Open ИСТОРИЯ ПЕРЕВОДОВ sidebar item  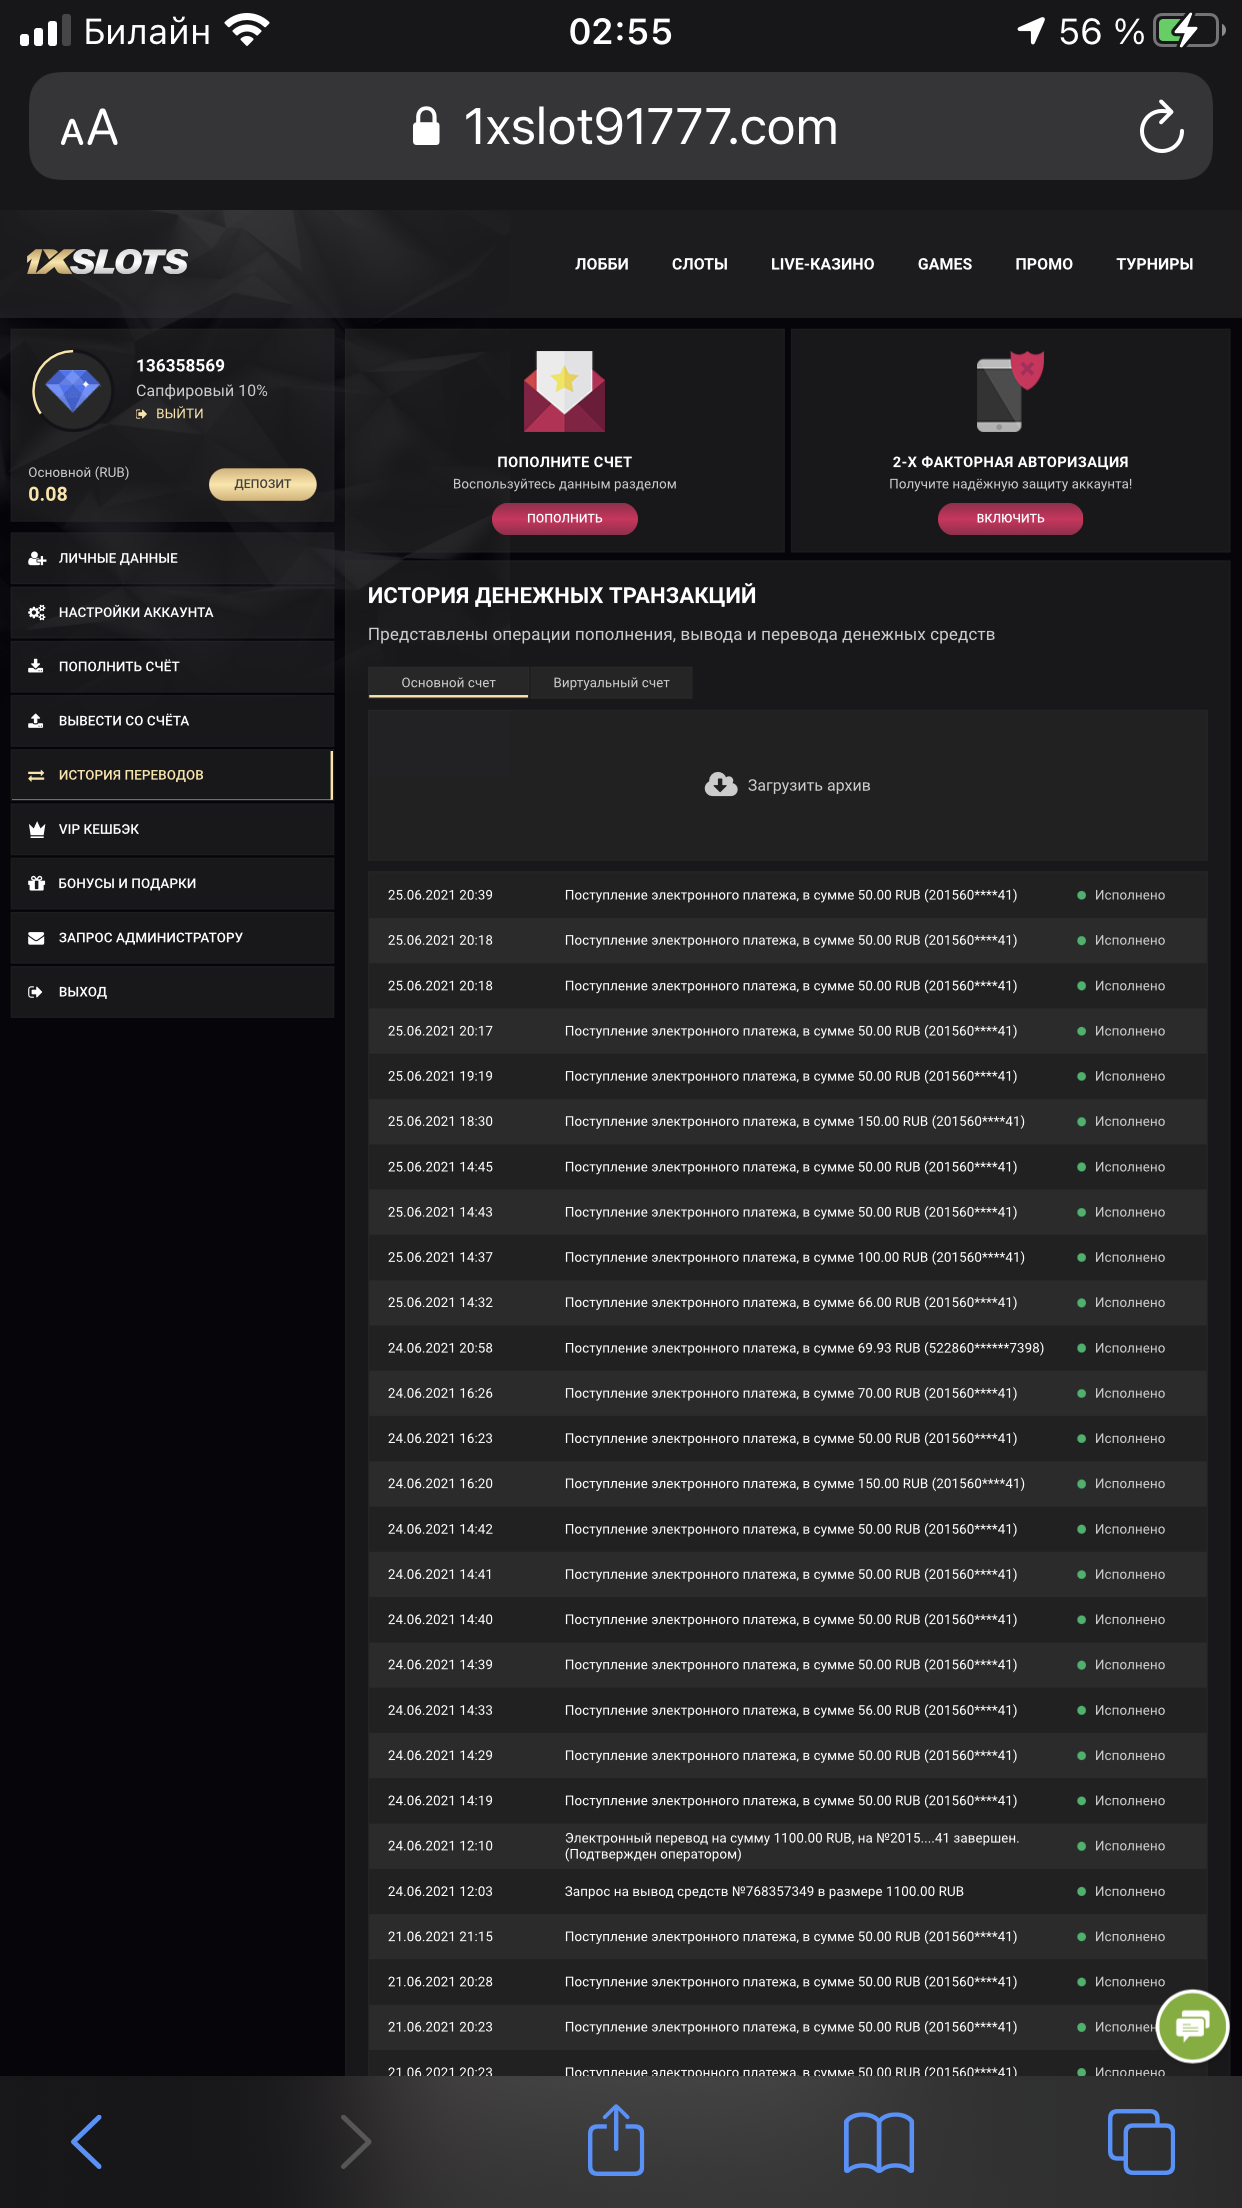point(172,775)
